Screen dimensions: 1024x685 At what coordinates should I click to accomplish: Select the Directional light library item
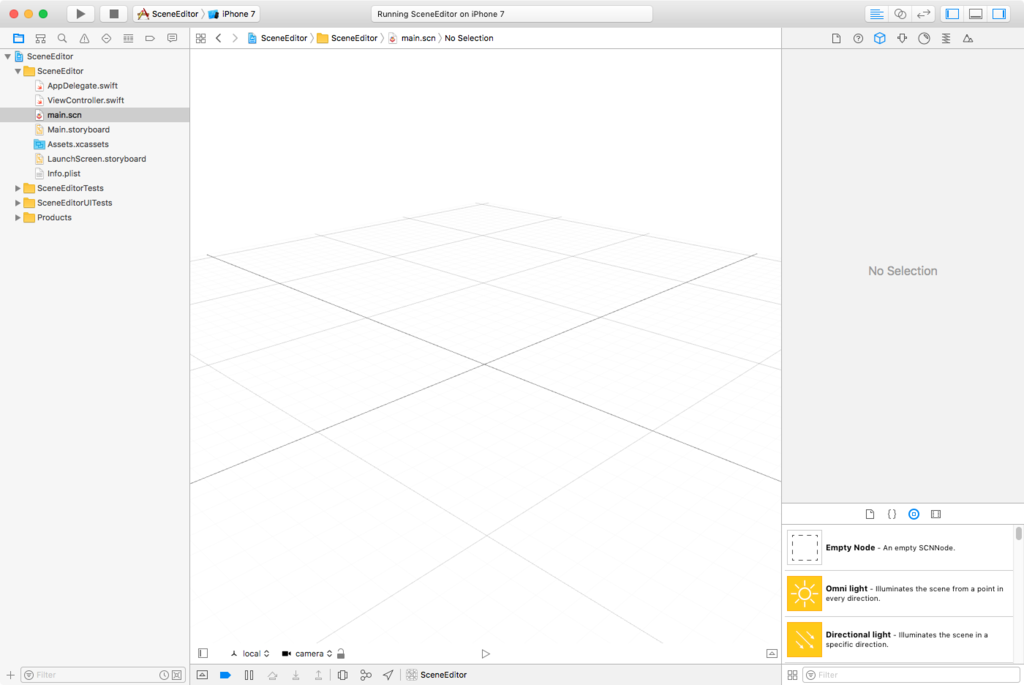tap(899, 639)
